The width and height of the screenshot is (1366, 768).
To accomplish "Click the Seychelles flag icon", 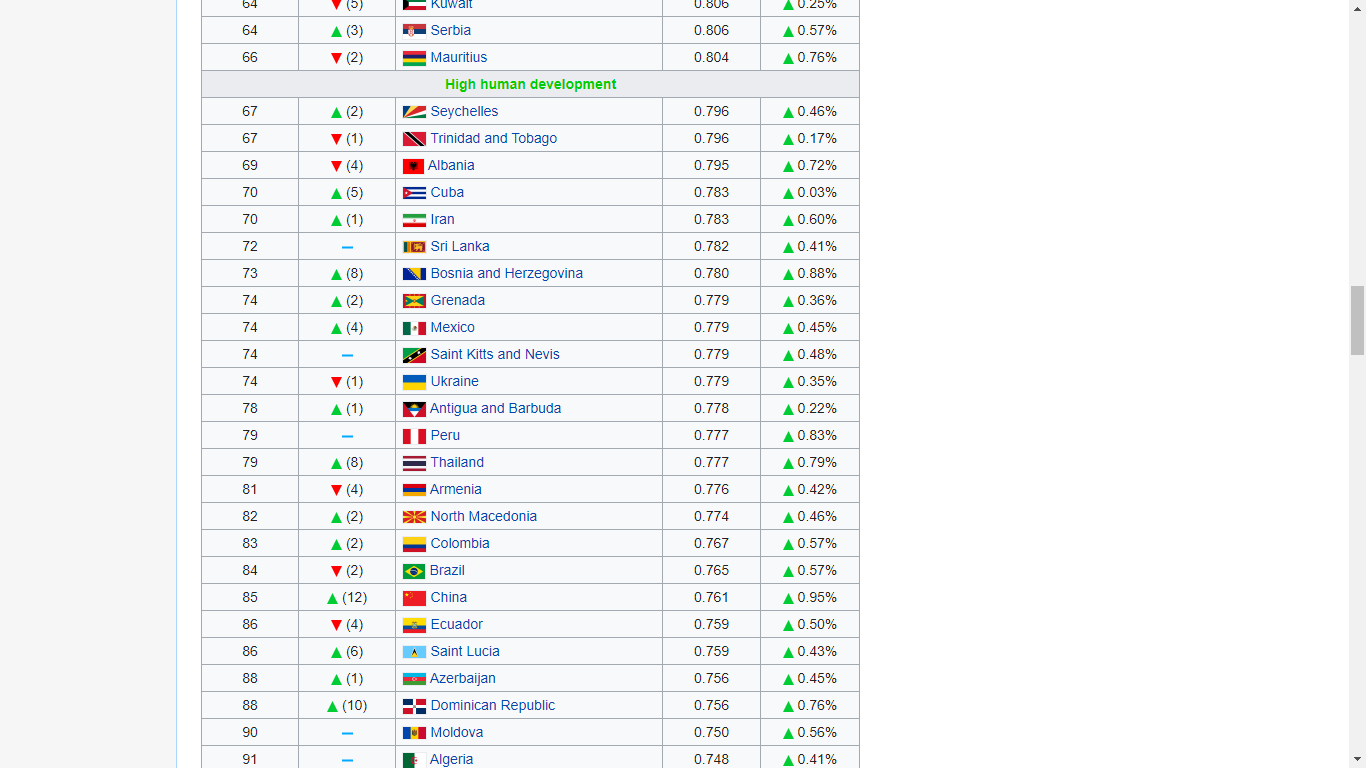I will tap(414, 112).
